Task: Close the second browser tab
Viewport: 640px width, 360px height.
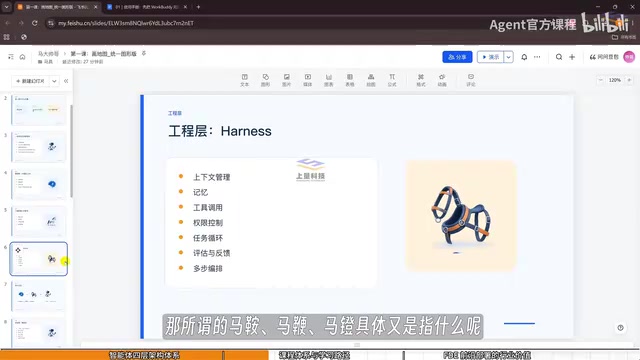Action: 185,7
